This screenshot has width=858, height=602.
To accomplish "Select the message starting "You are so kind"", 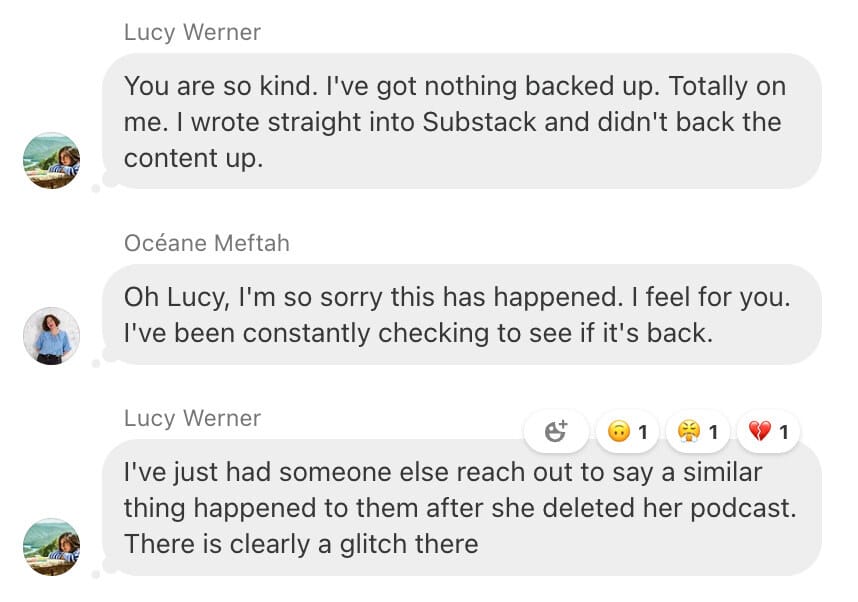I will point(461,121).
